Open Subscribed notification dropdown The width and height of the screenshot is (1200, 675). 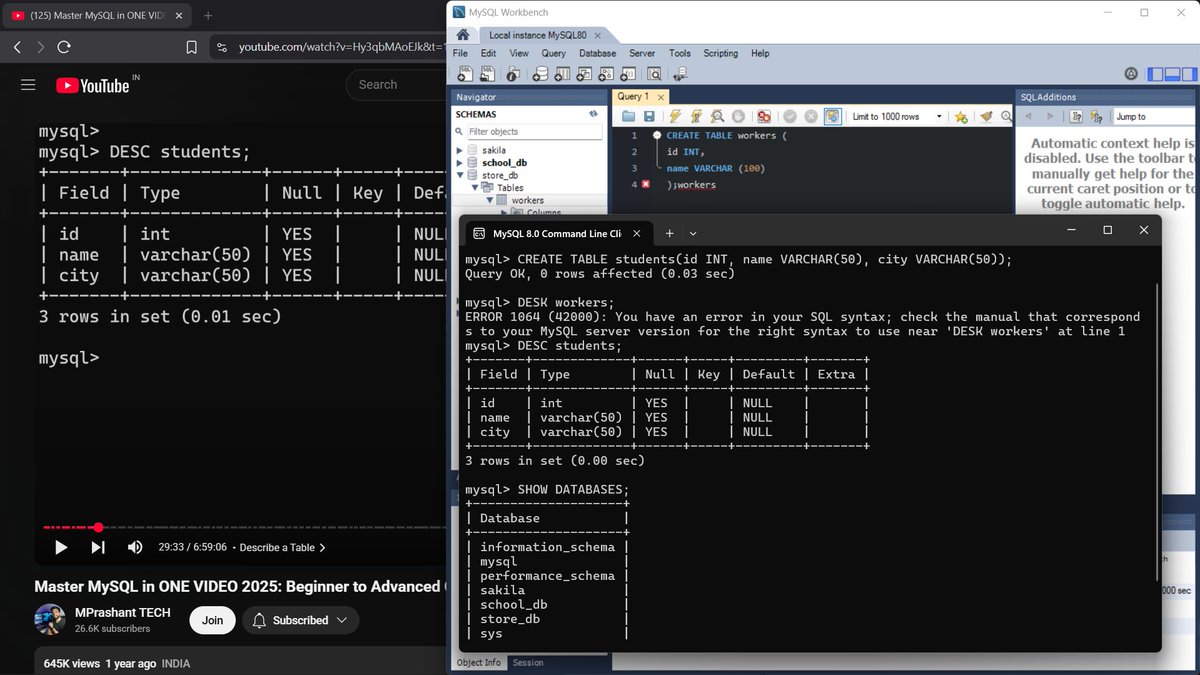point(301,621)
